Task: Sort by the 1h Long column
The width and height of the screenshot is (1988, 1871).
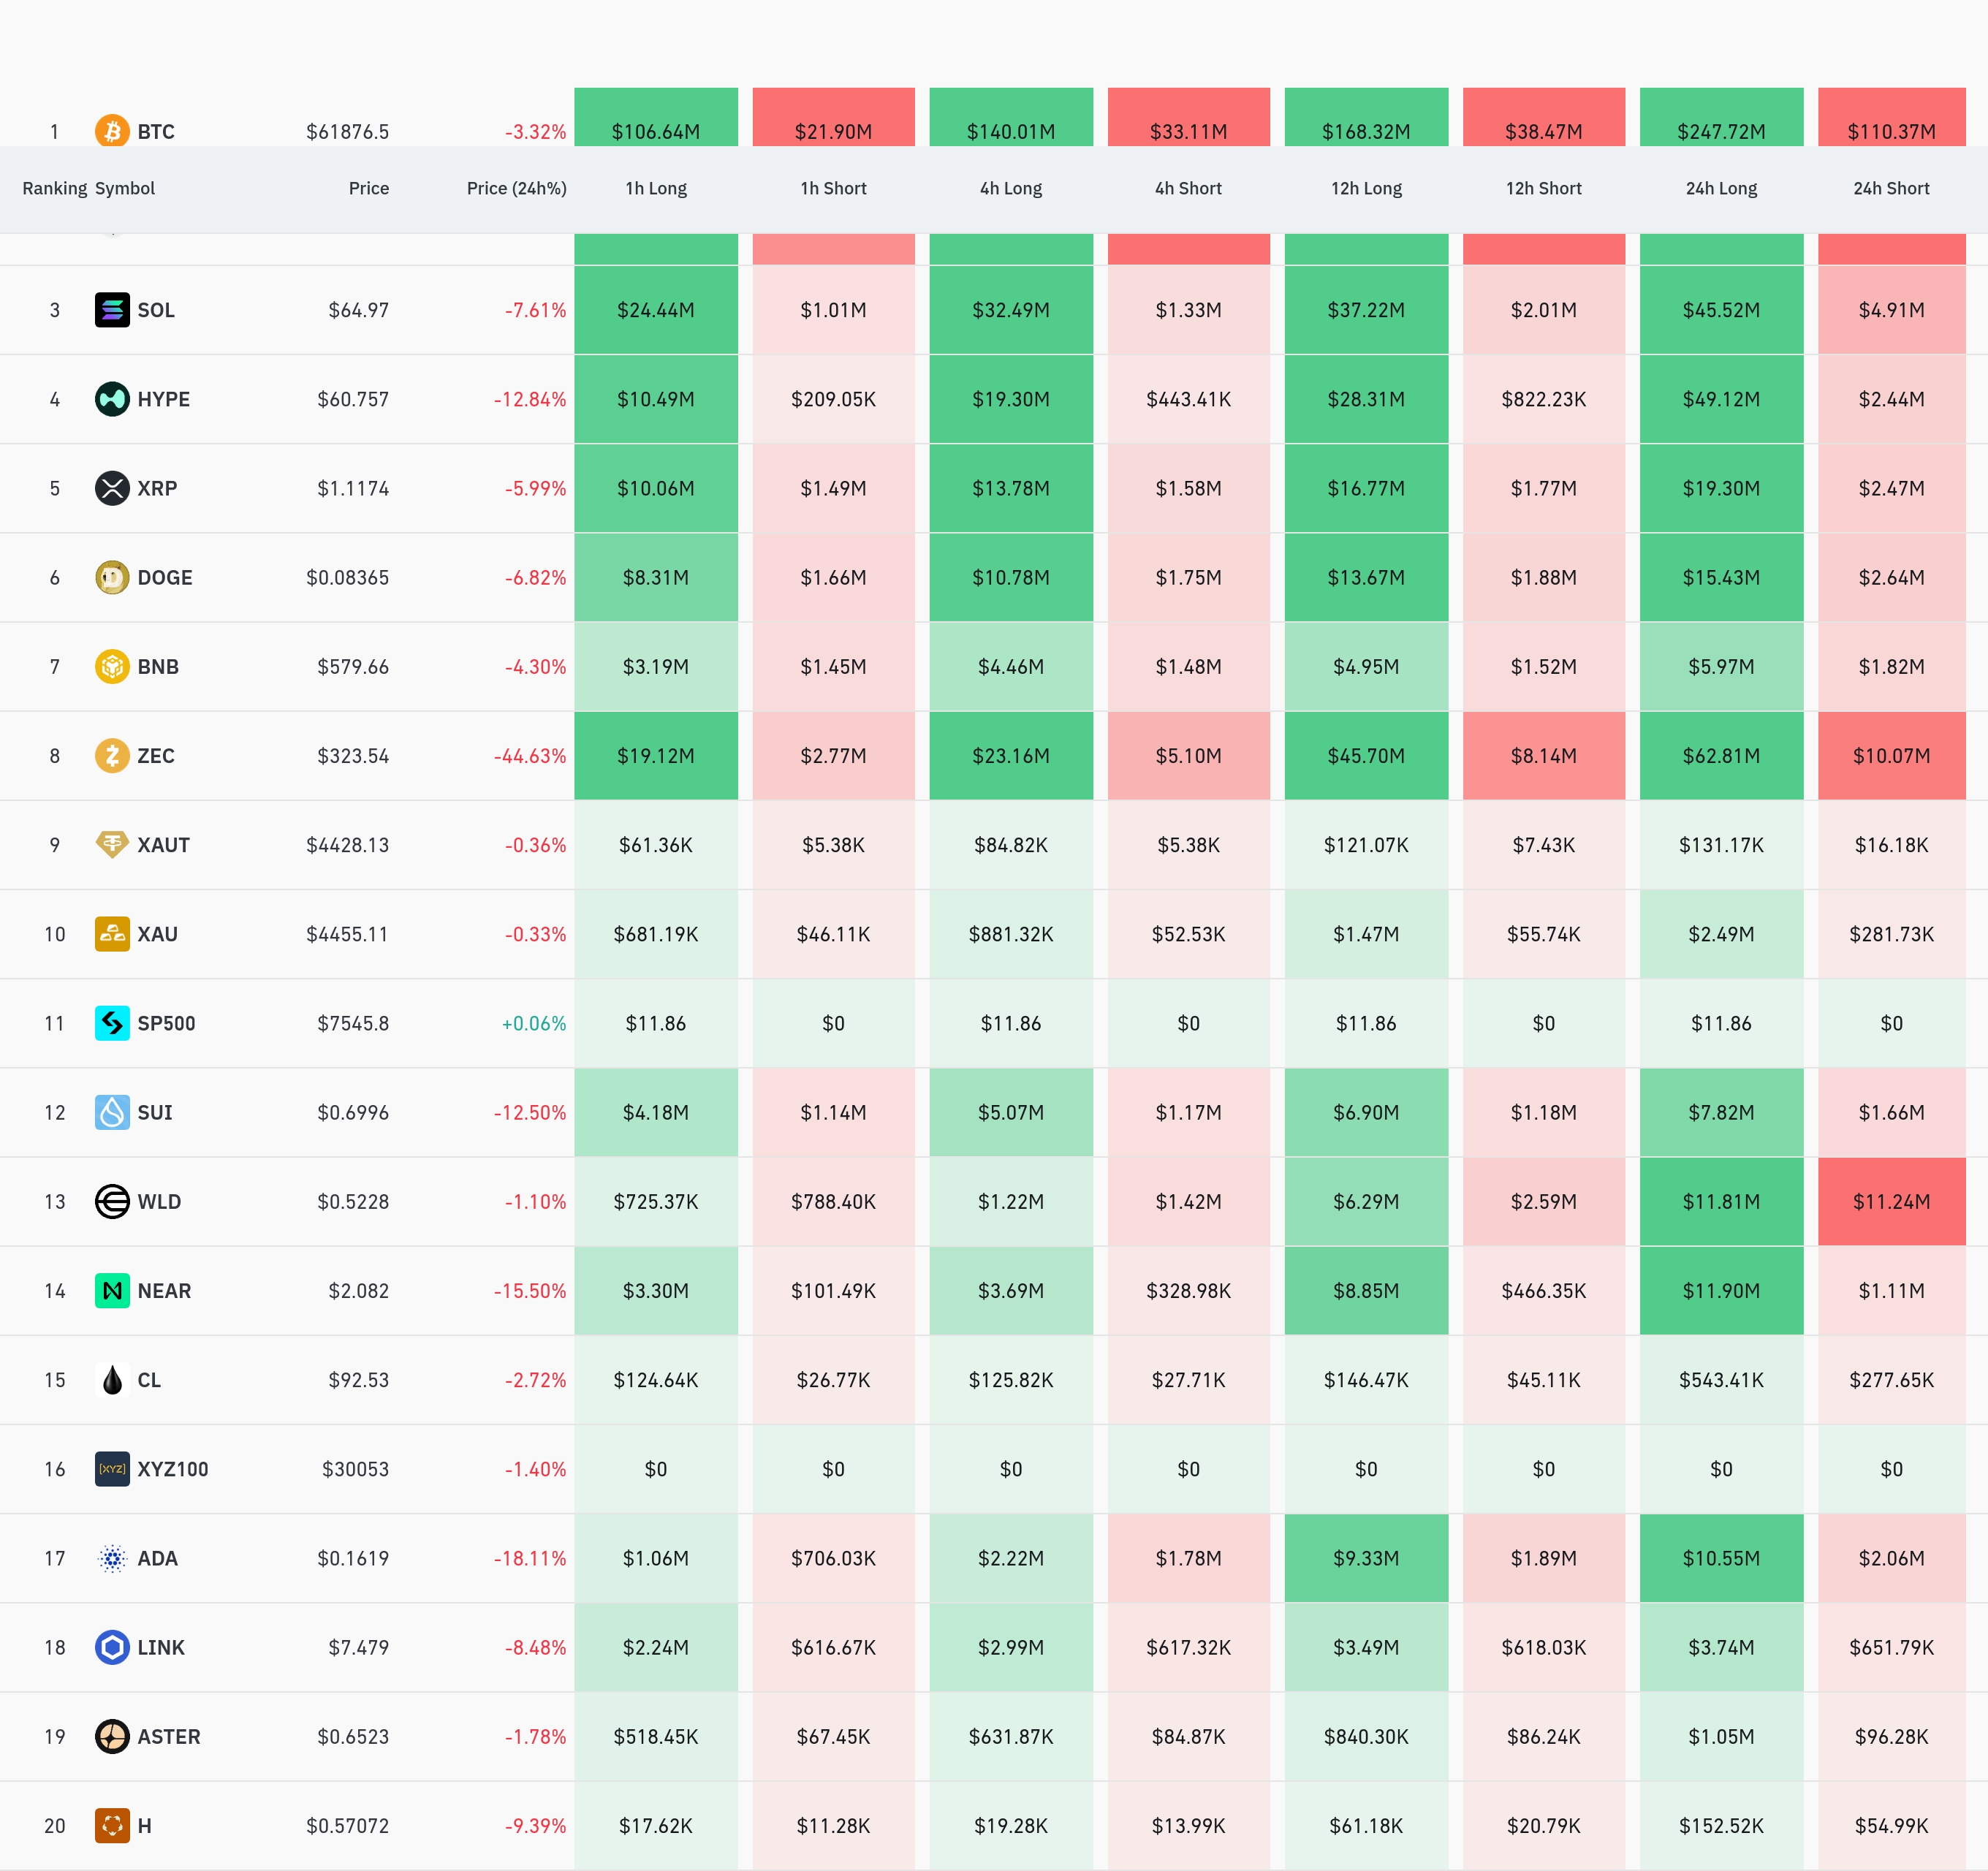Action: click(656, 188)
